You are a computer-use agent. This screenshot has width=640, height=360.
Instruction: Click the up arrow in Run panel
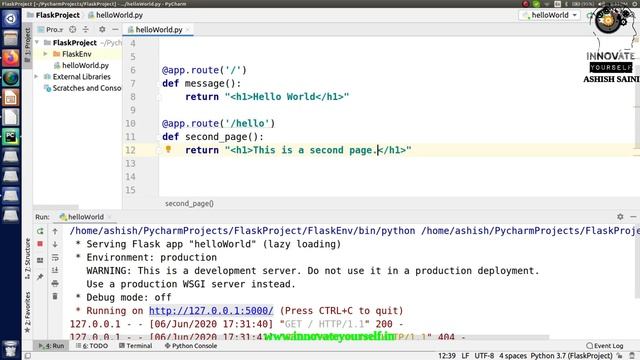point(55,231)
